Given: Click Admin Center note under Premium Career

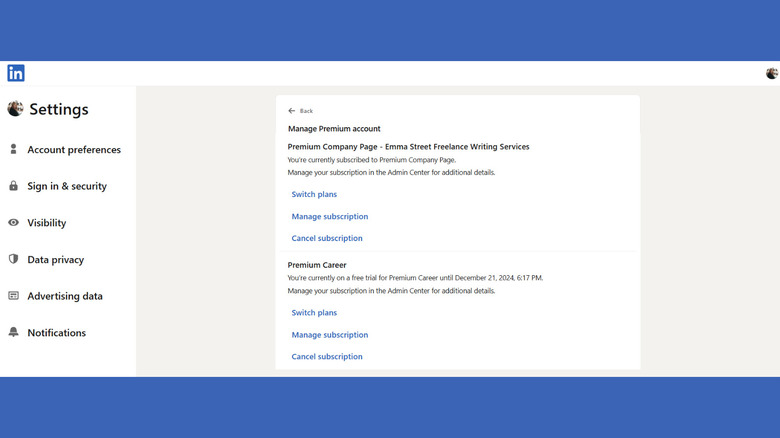Looking at the screenshot, I should [391, 291].
